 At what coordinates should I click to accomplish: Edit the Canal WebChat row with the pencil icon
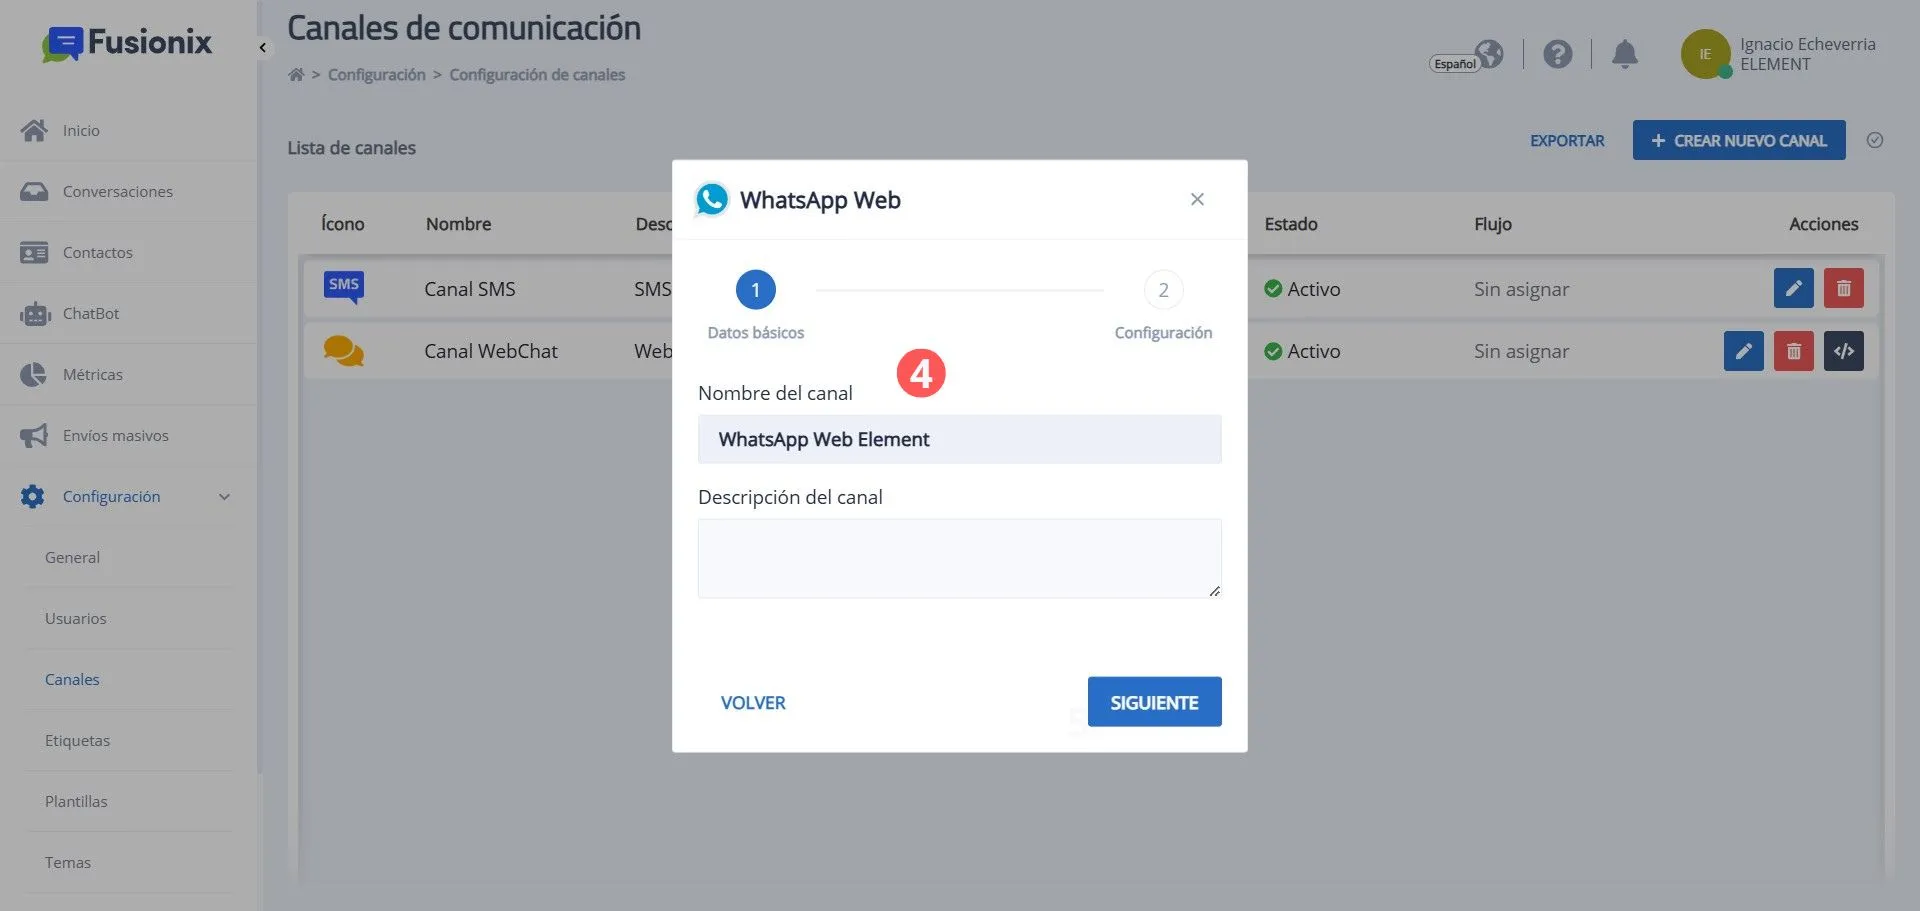point(1743,351)
